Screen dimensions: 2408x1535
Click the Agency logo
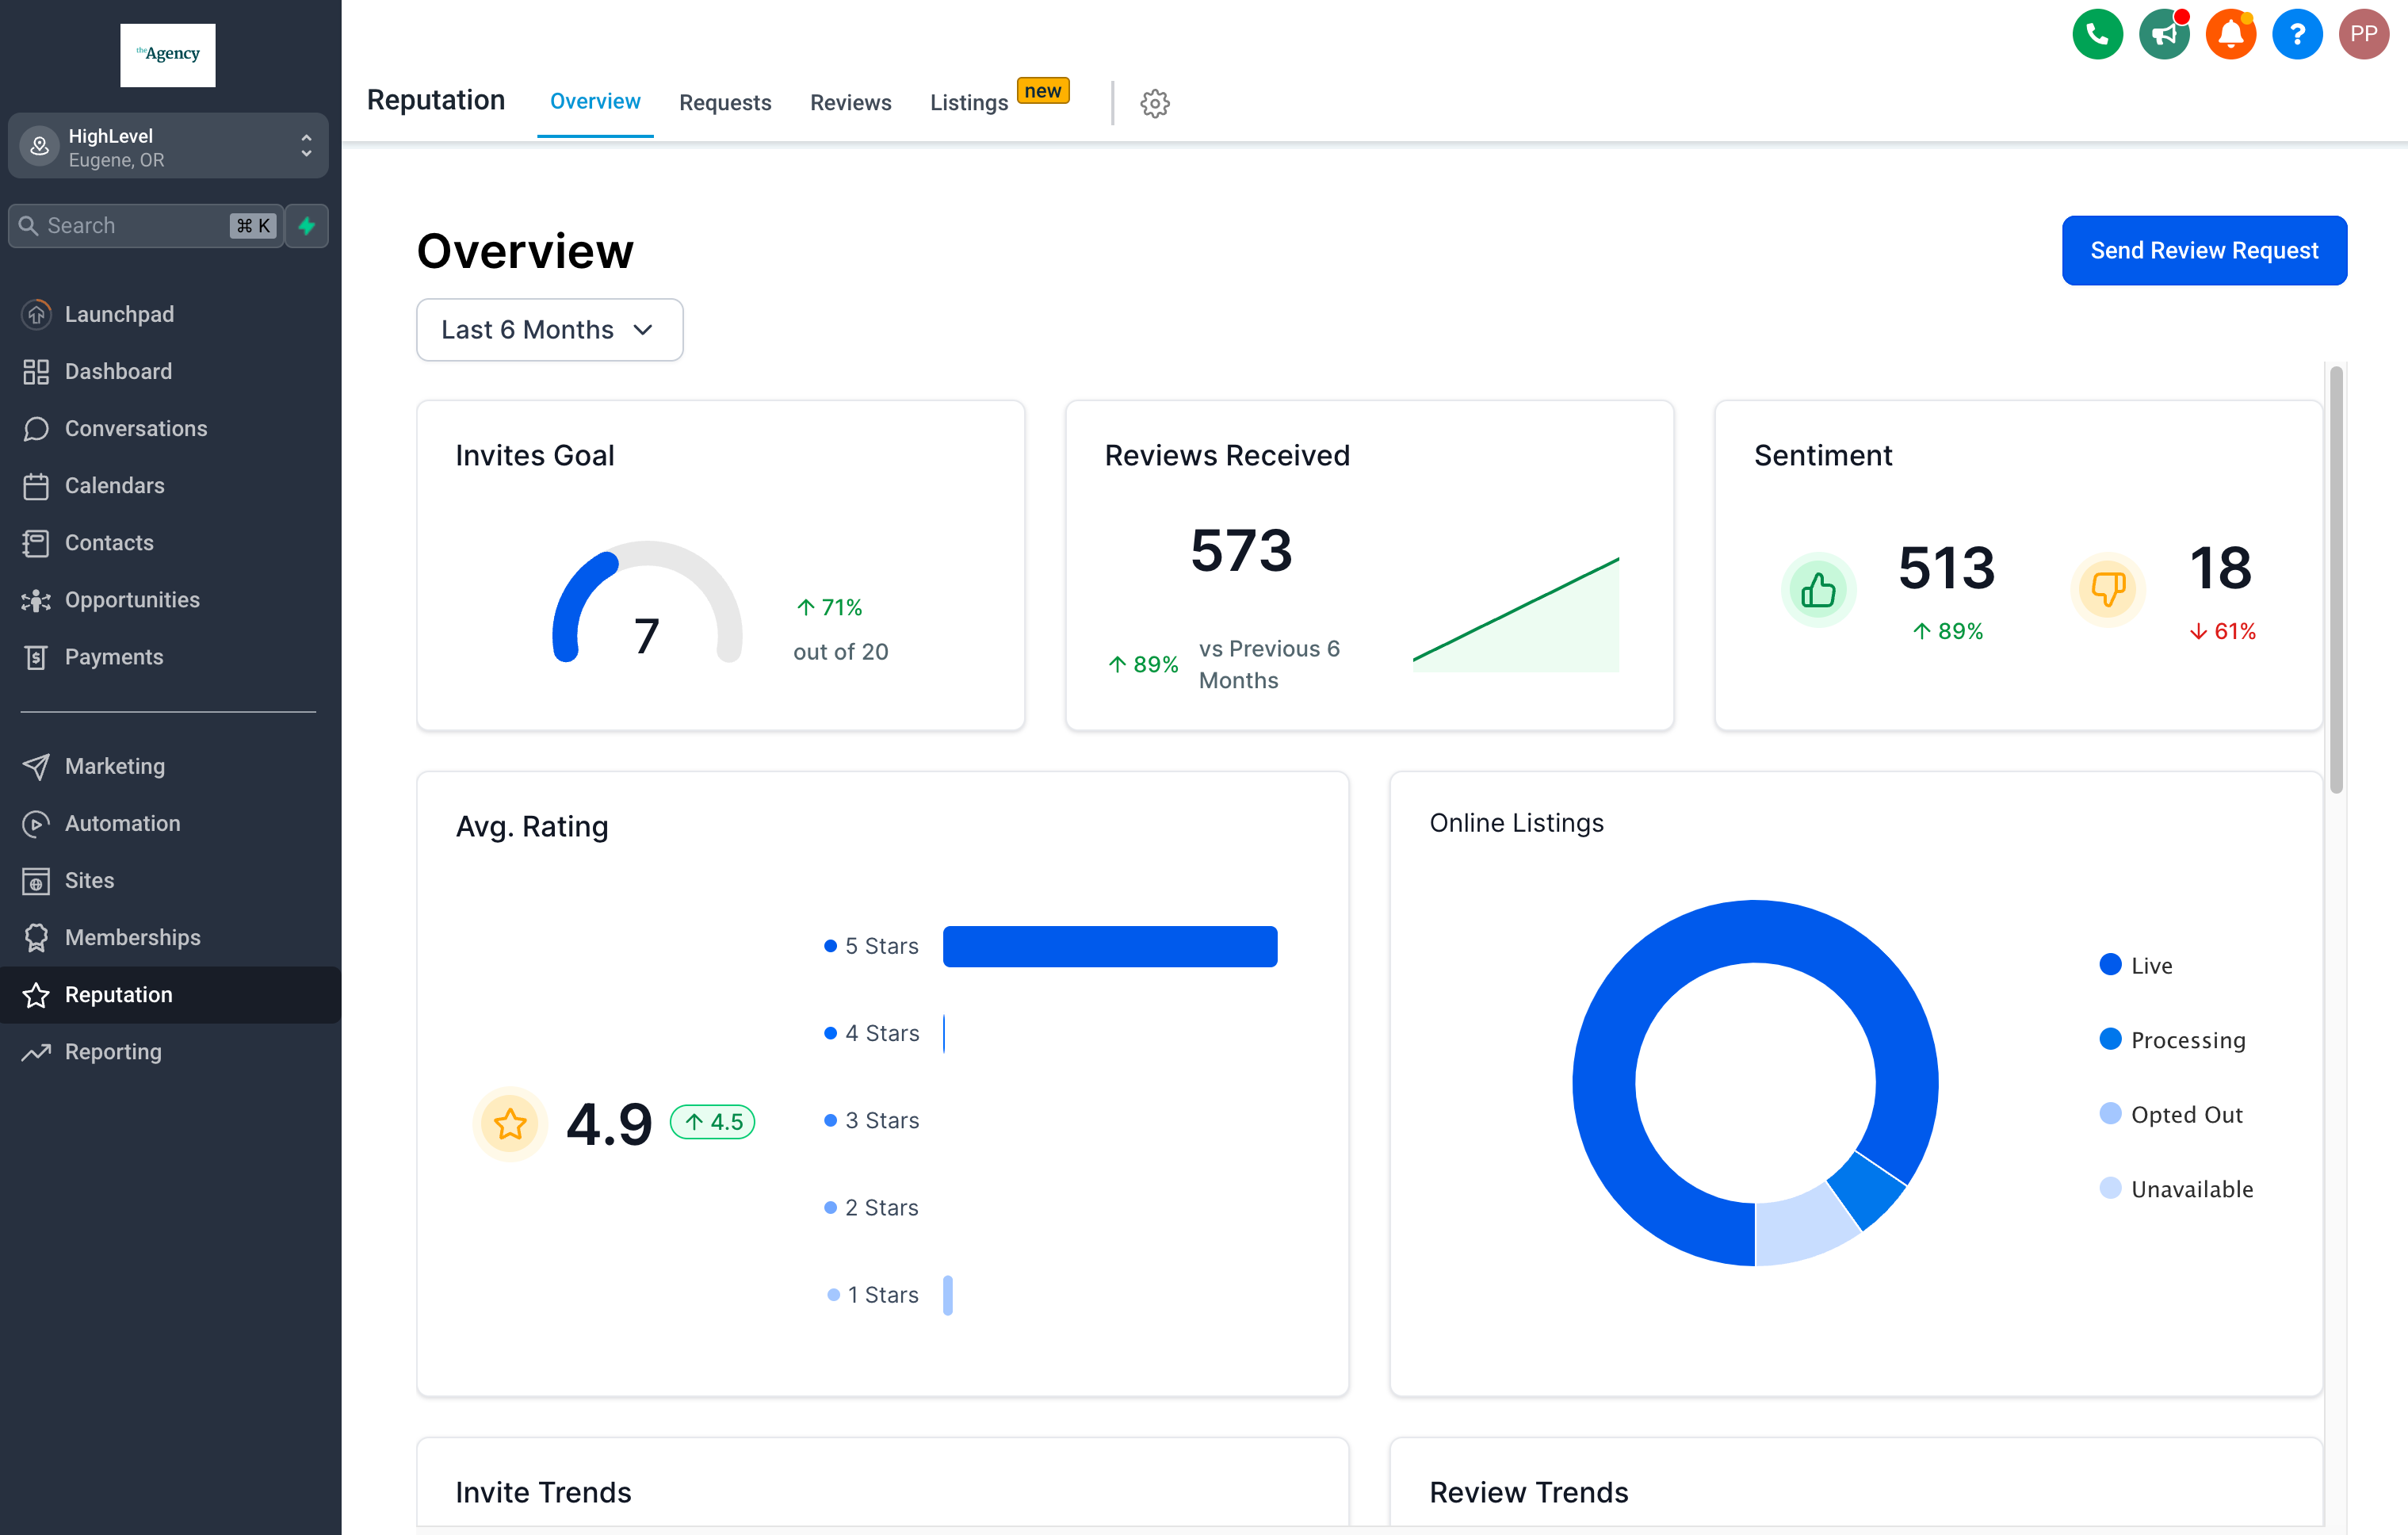click(168, 55)
